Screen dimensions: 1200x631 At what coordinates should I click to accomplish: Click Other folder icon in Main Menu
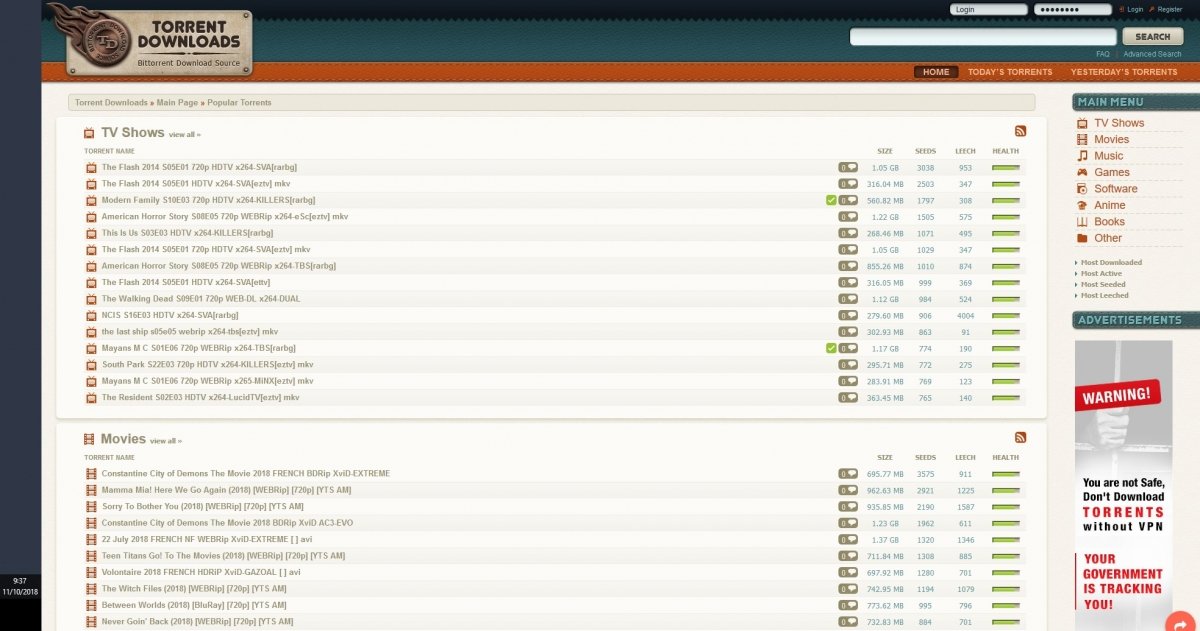click(x=1082, y=238)
